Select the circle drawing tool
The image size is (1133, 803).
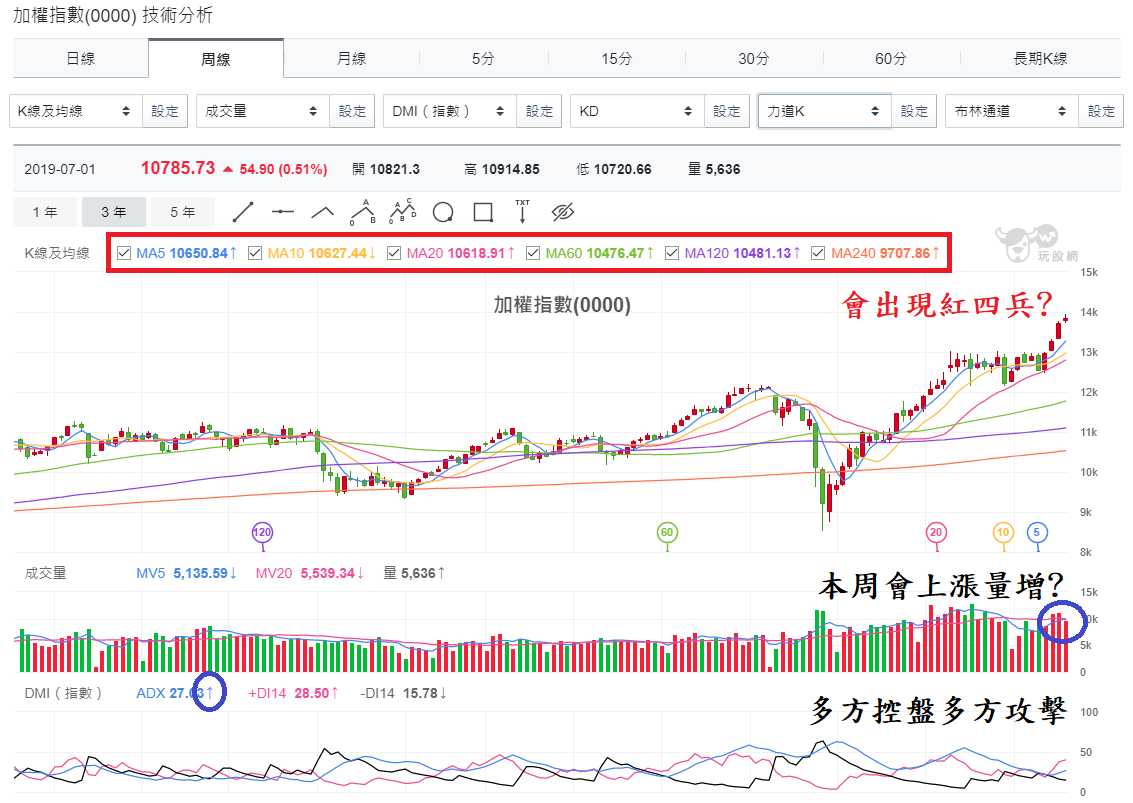pos(443,212)
